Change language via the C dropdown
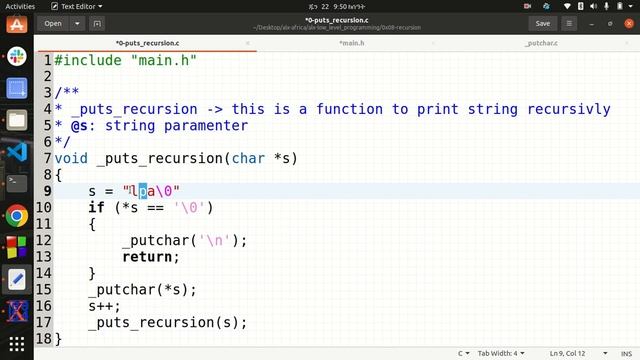The width and height of the screenshot is (640, 360). 463,353
